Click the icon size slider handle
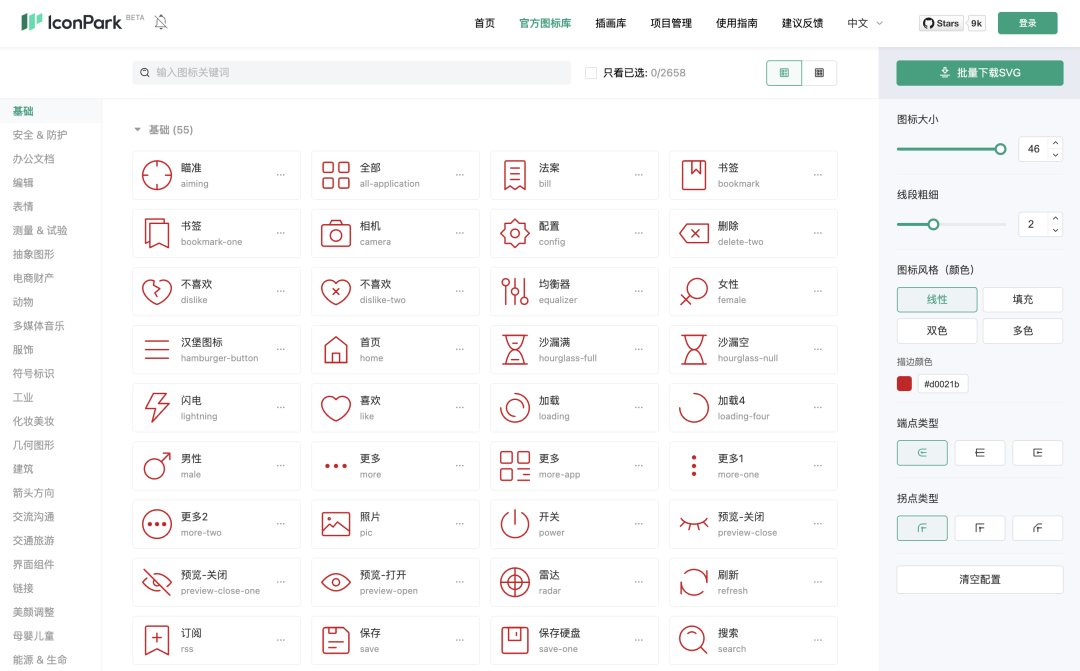Image resolution: width=1080 pixels, height=671 pixels. [x=1000, y=149]
